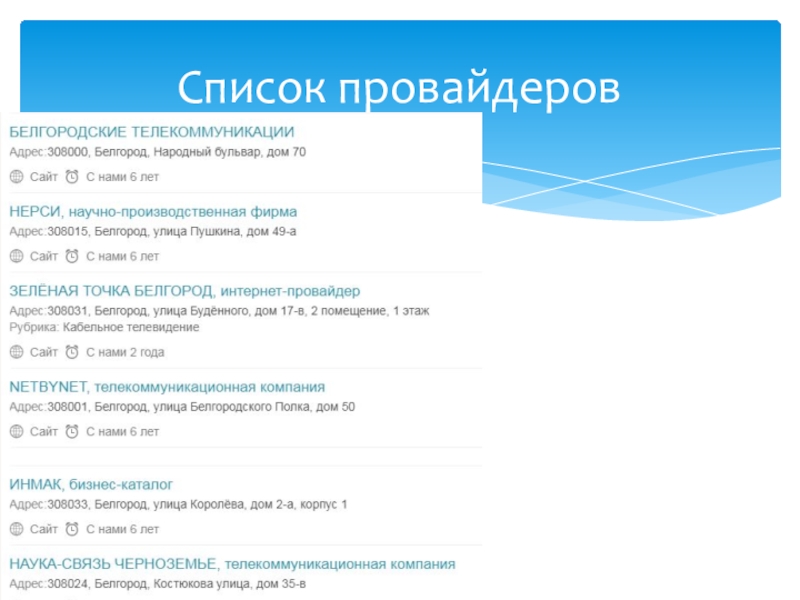Viewport: 800px width, 600px height.
Task: Open ИНМАК бизнес-каталог link
Action: [x=91, y=484]
